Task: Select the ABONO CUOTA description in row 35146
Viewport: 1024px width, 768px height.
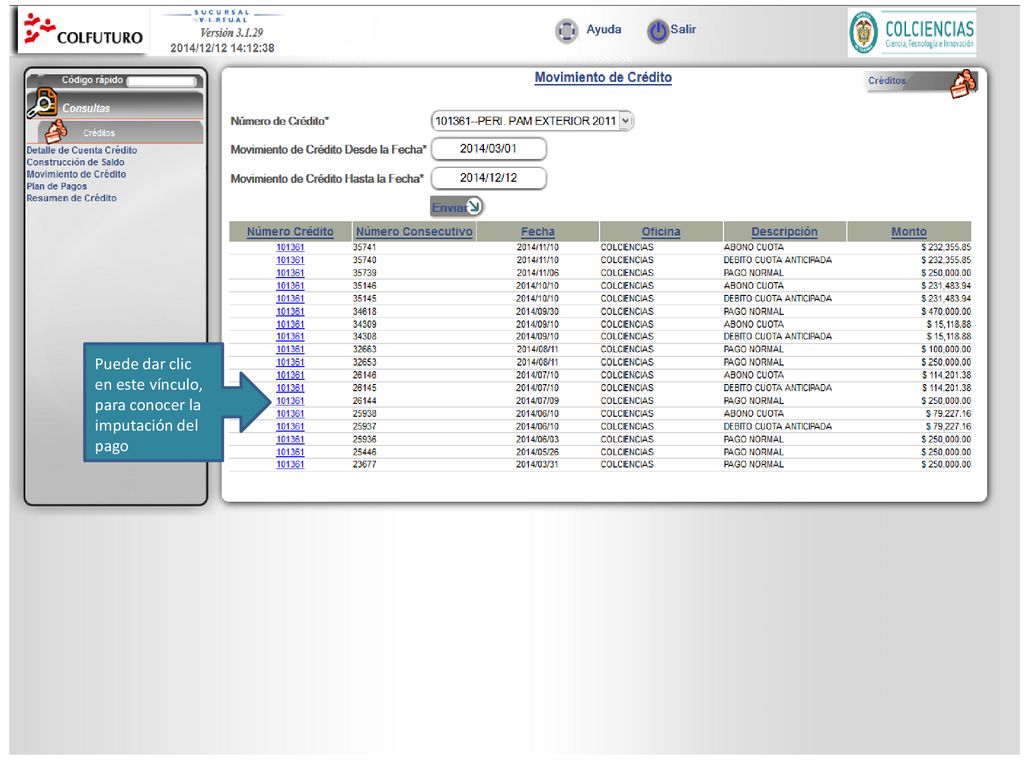Action: [x=754, y=286]
